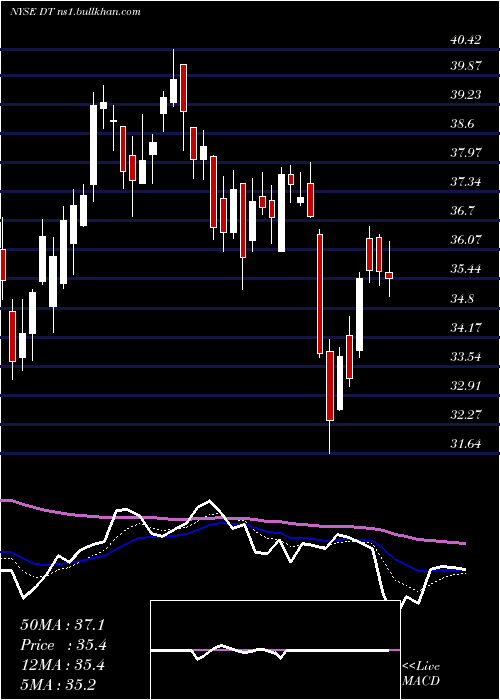Click the 34.17 price label
Screen dimensions: 500x700
coord(466,328)
